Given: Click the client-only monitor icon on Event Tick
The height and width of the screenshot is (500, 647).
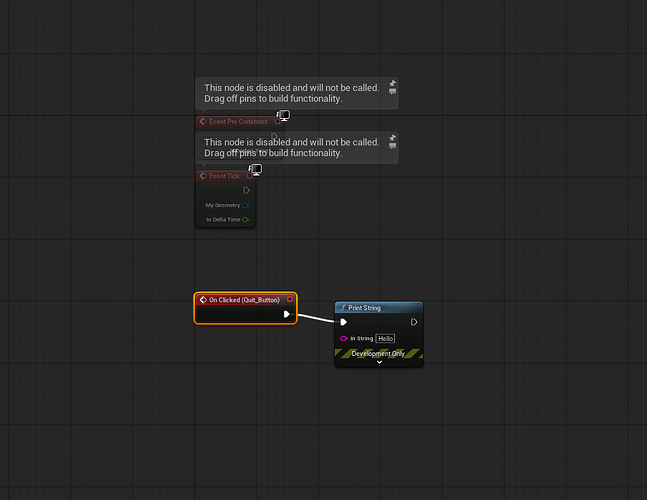Looking at the screenshot, I should click(255, 170).
